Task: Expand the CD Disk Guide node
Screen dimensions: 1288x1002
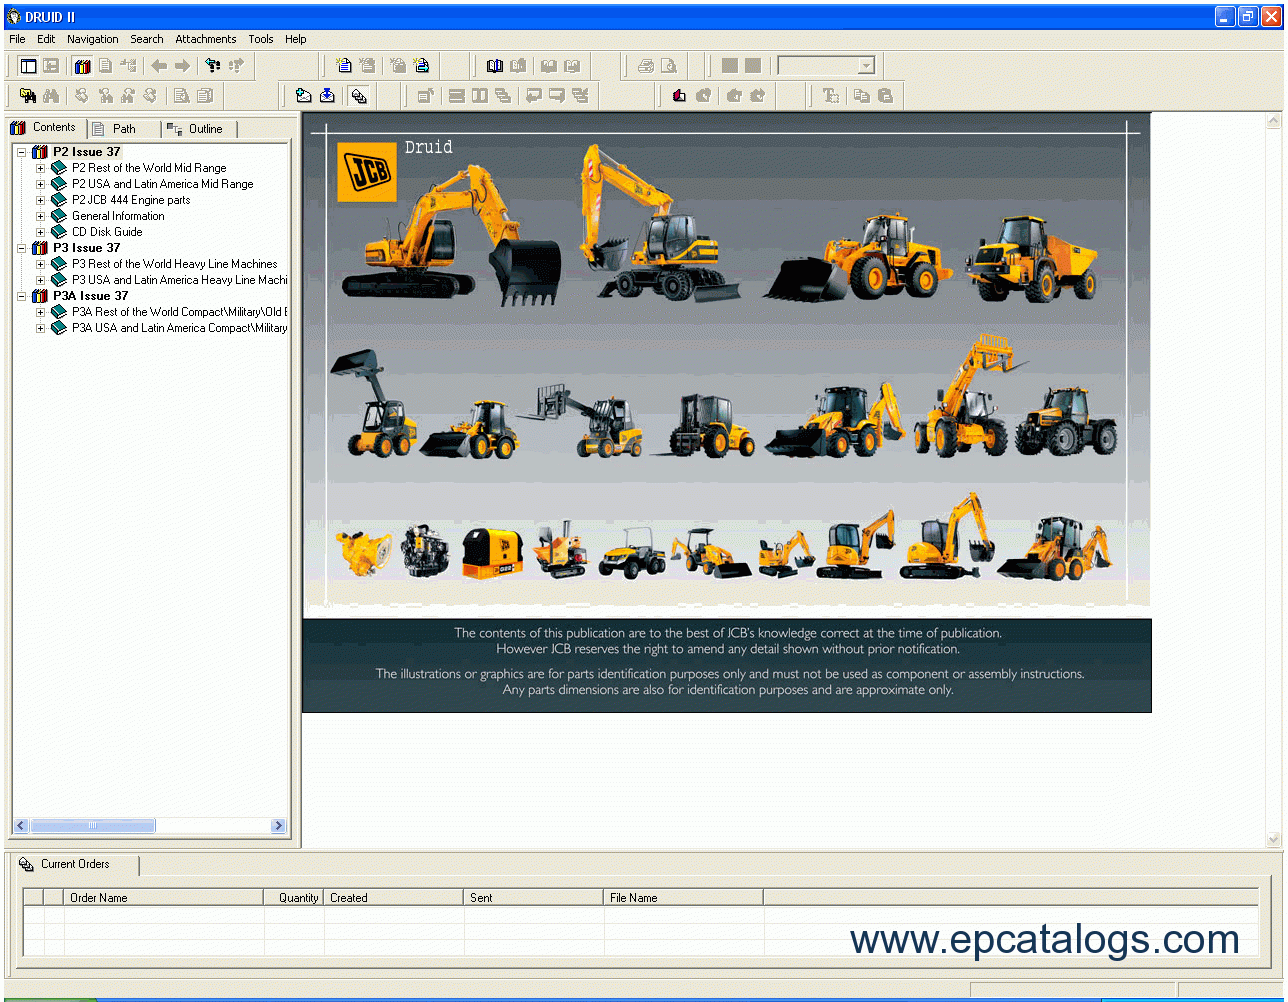Action: [x=41, y=232]
